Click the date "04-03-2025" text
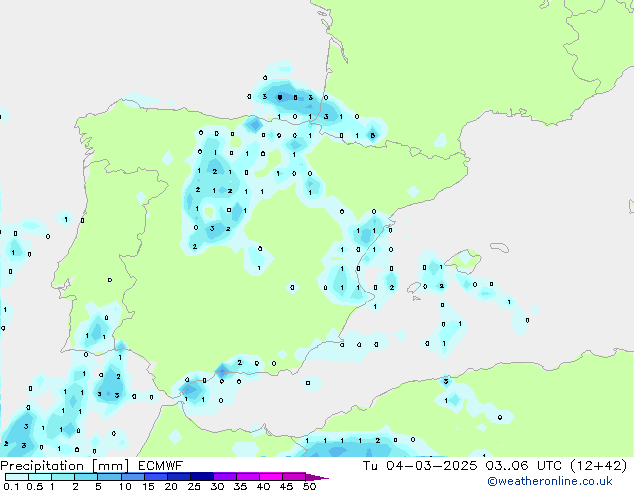 [x=431, y=466]
